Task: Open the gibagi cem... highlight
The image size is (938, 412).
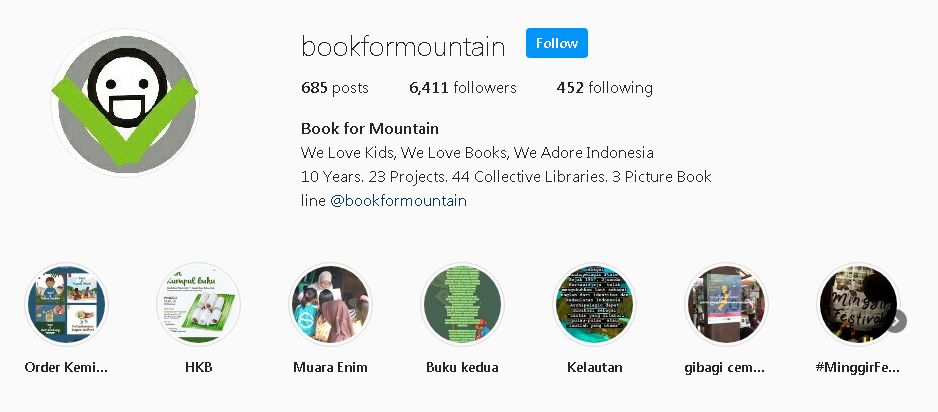Action: pyautogui.click(x=726, y=304)
